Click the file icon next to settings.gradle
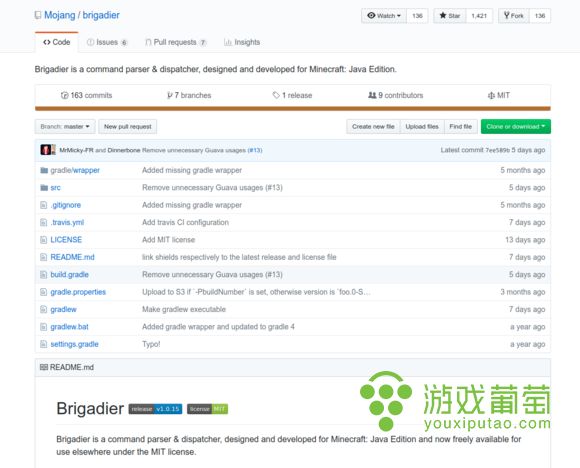This screenshot has height=468, width=580. (x=43, y=344)
